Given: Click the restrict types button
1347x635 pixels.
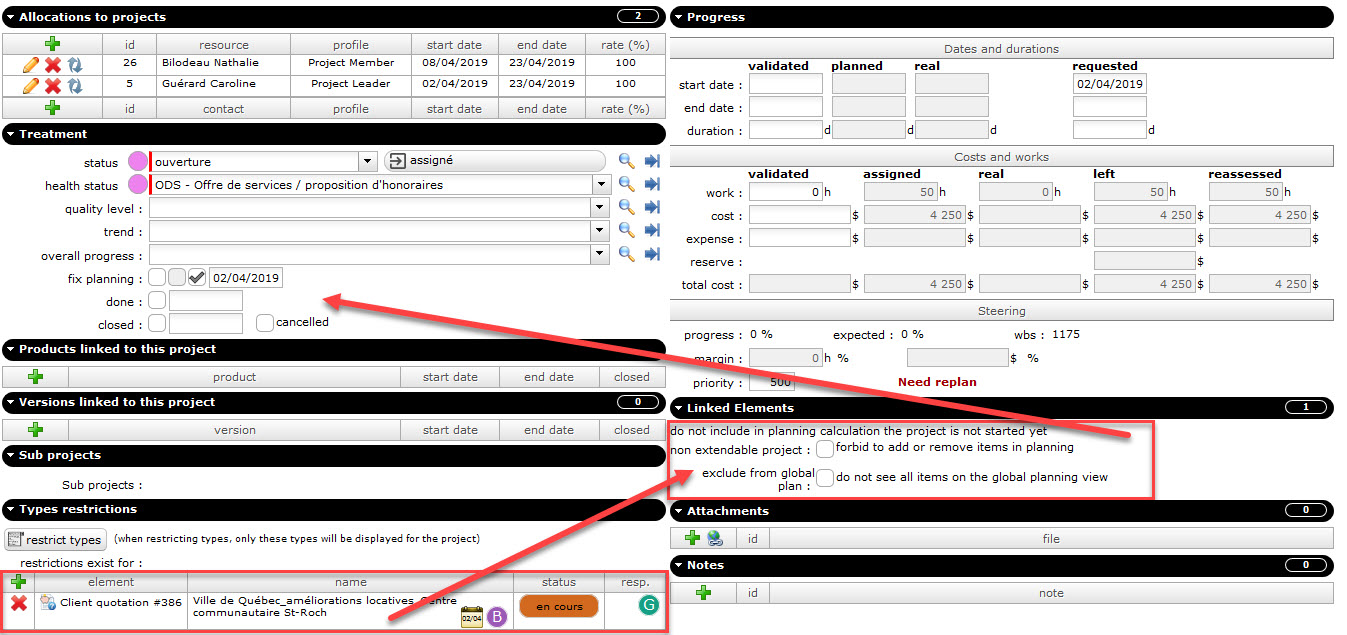Looking at the screenshot, I should tap(55, 540).
